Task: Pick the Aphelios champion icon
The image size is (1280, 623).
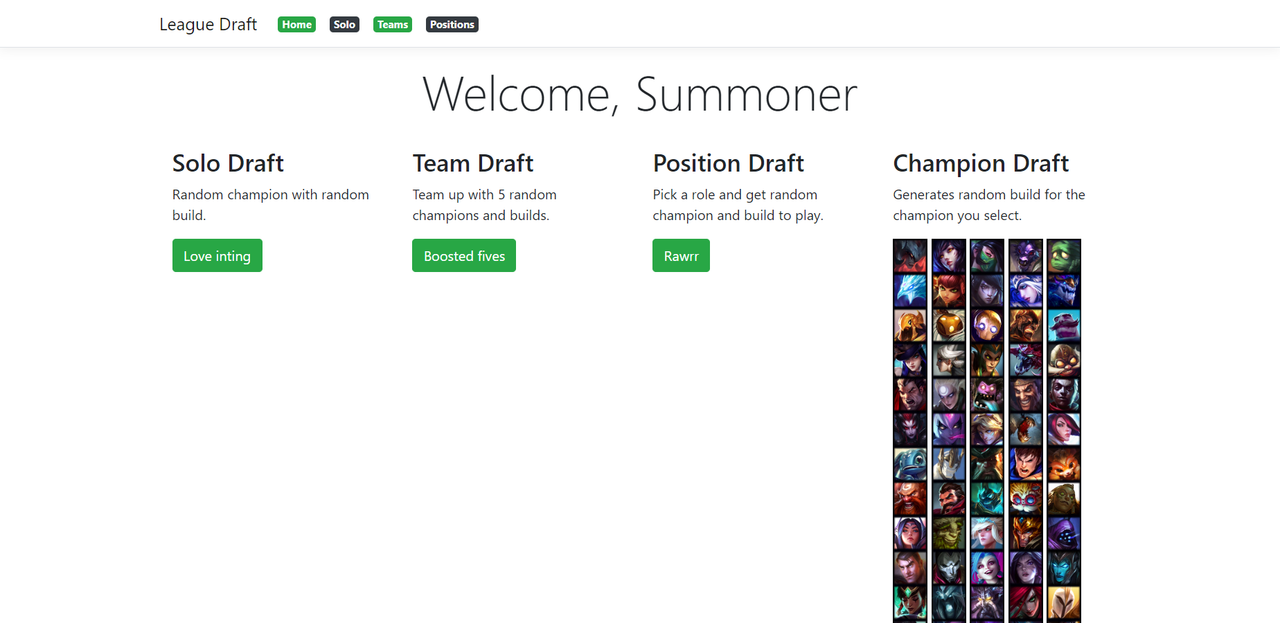Action: click(987, 291)
